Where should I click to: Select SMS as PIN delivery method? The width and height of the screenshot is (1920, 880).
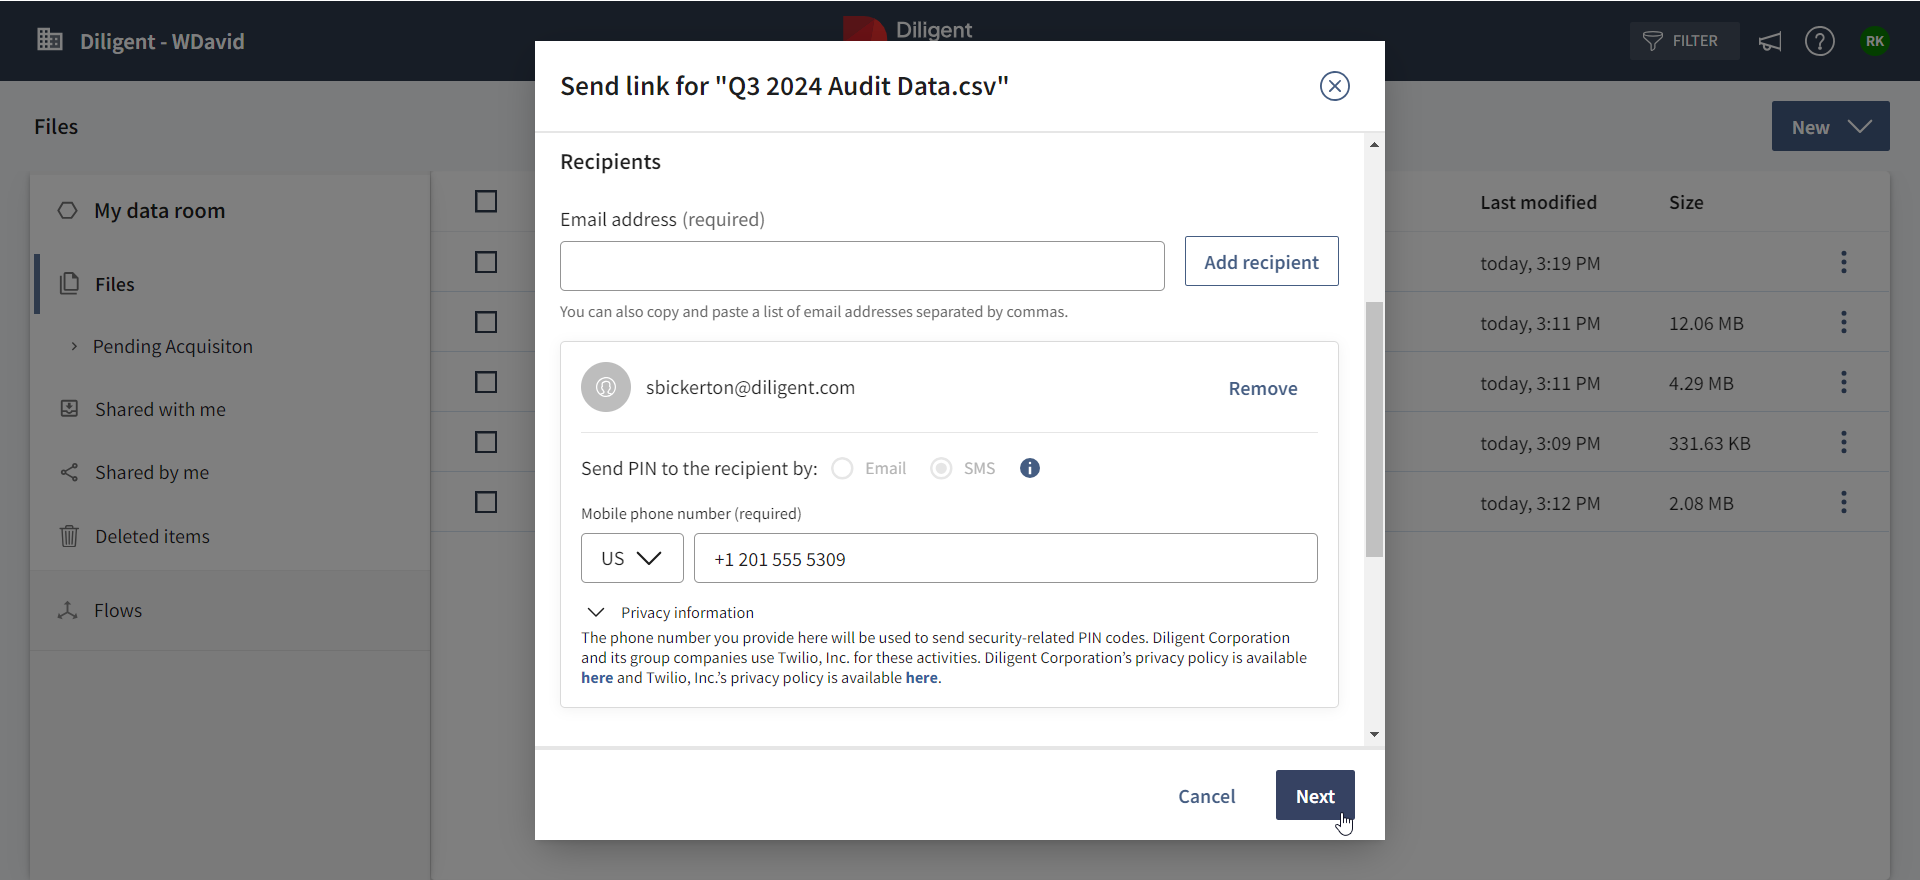click(941, 468)
